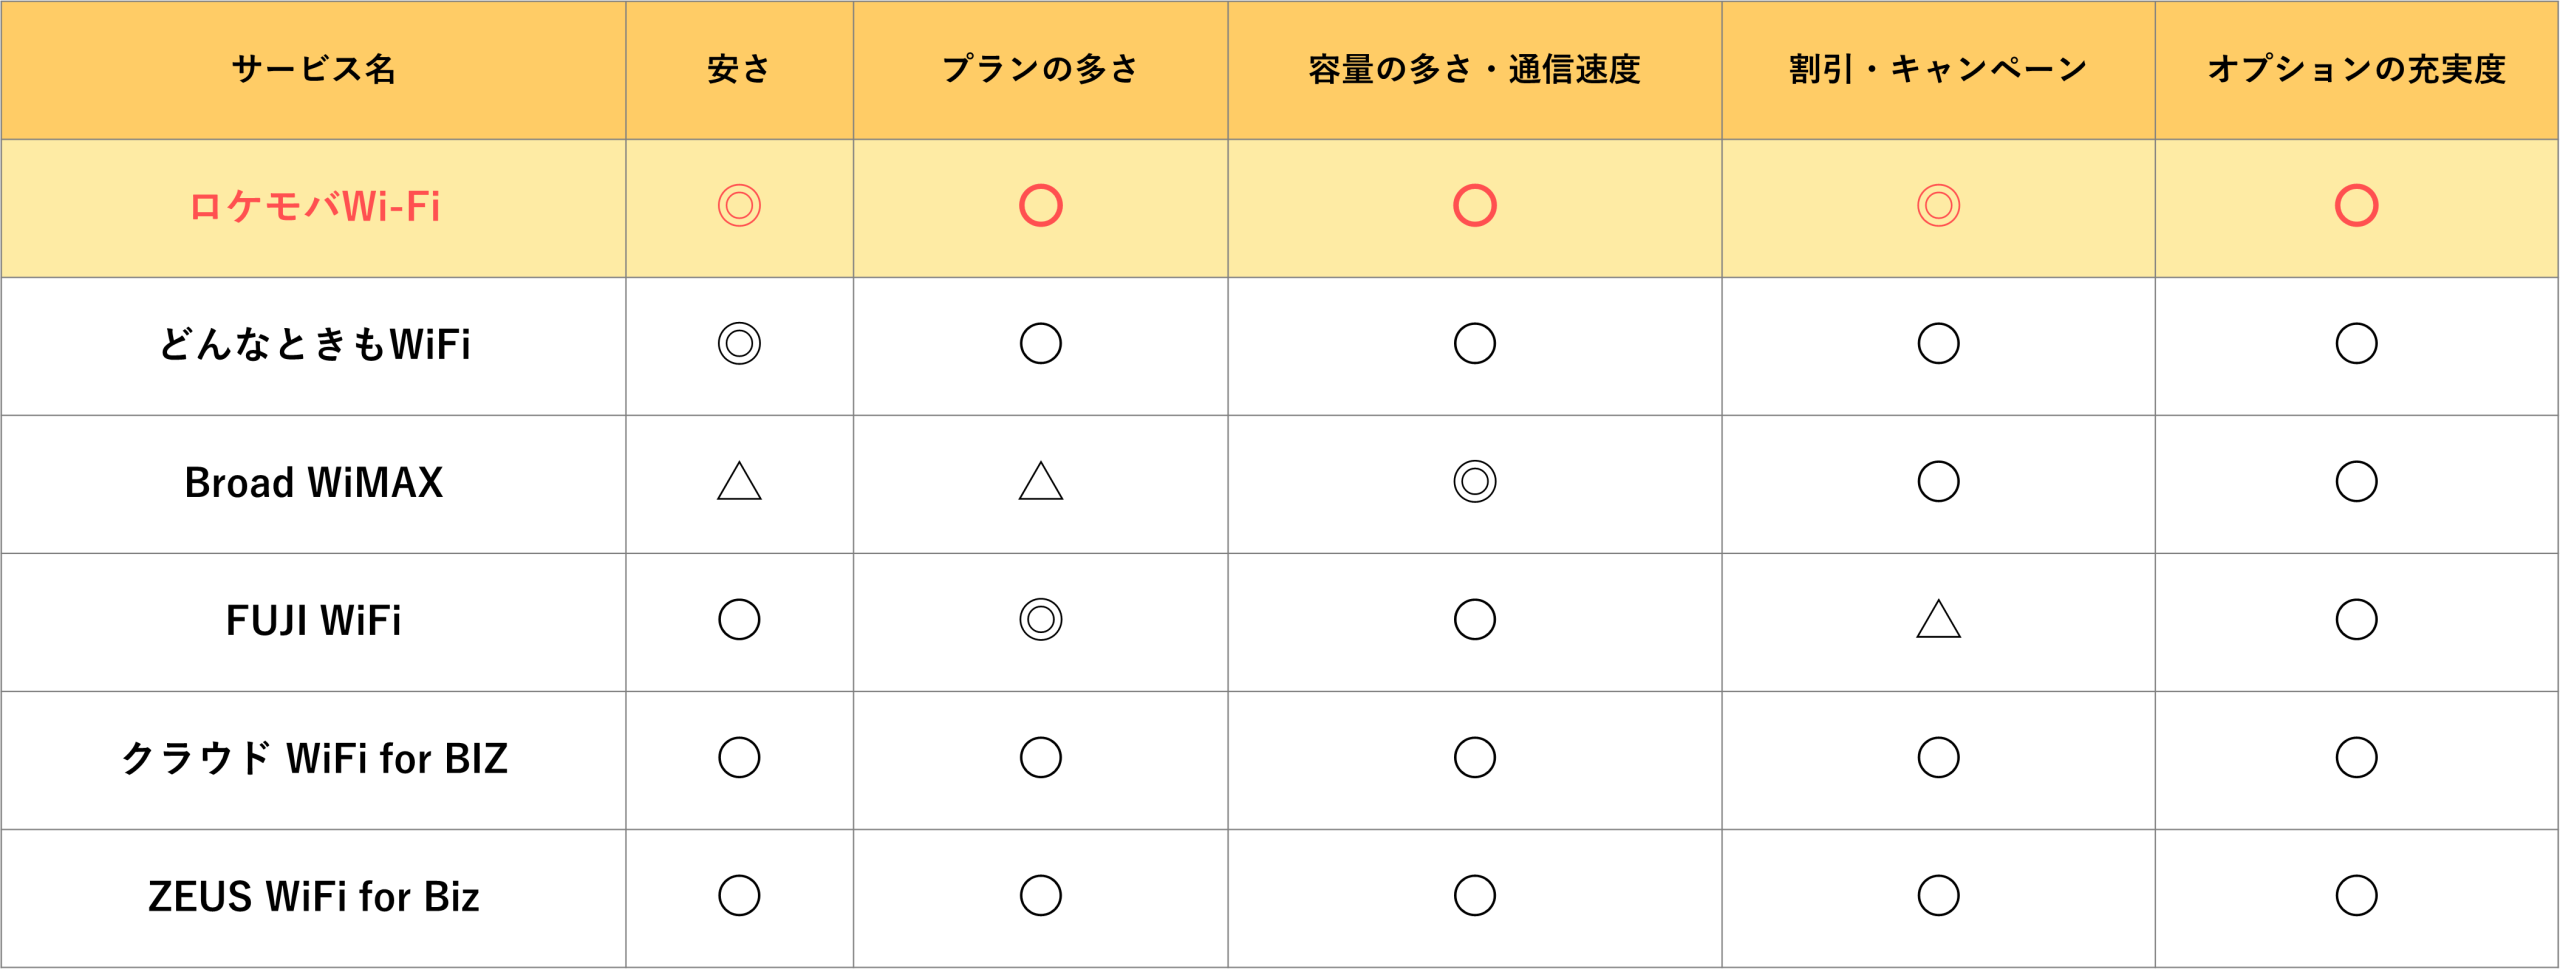Click the ロケモバWi-Fi service name
Image resolution: width=2560 pixels, height=969 pixels.
(314, 207)
